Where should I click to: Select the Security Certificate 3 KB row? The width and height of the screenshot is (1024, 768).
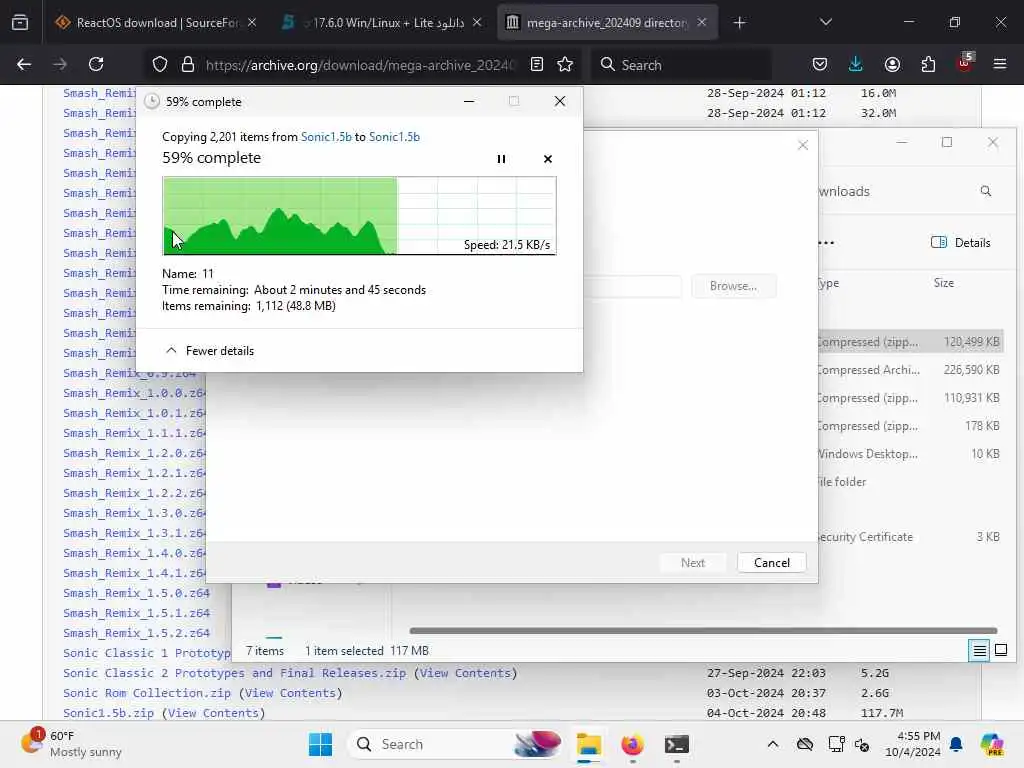pyautogui.click(x=910, y=537)
